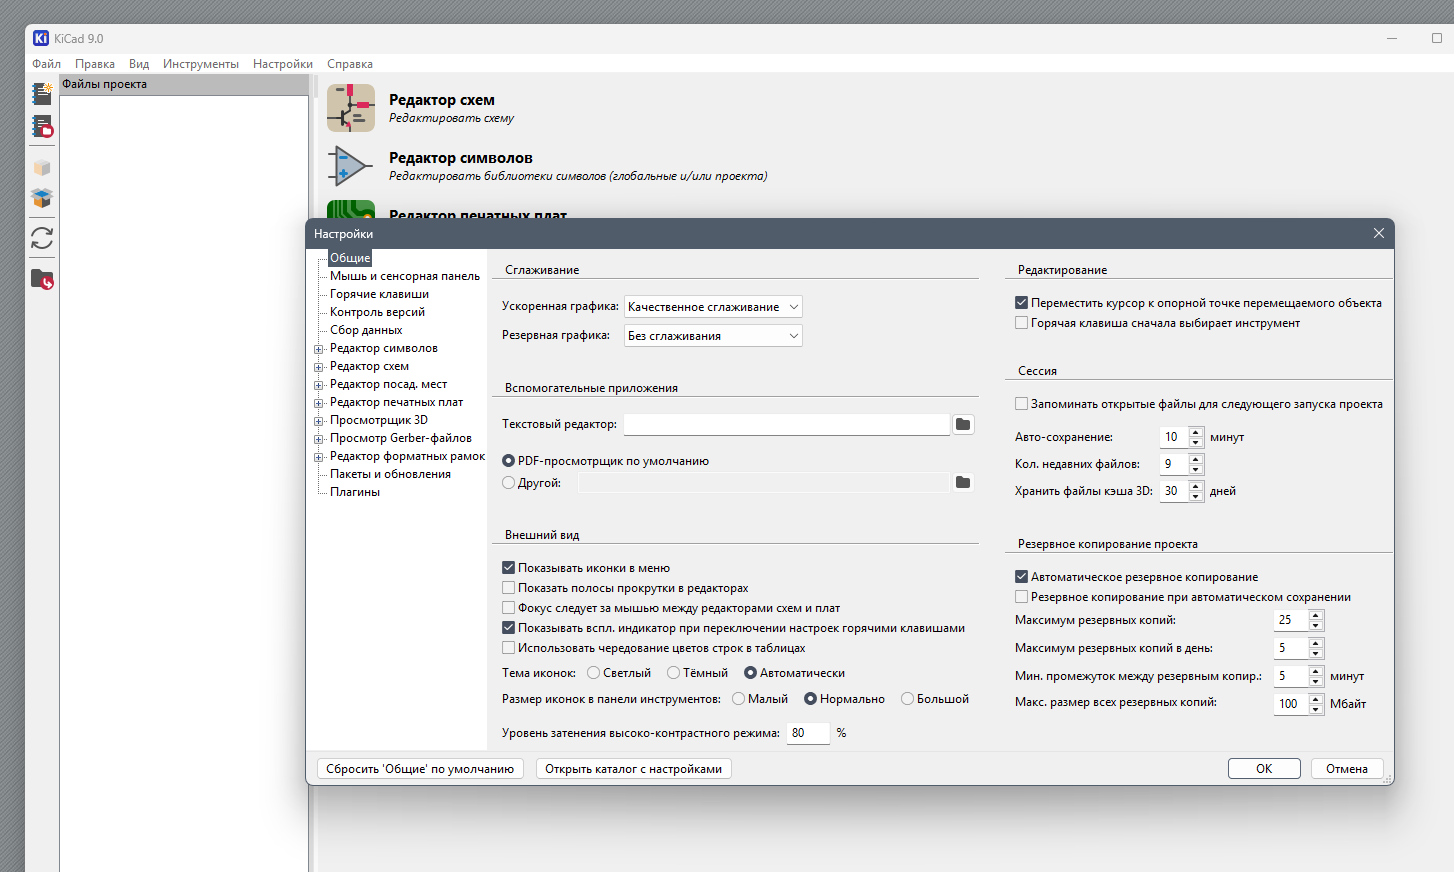1454x872 pixels.
Task: Click OK to apply settings
Action: point(1264,769)
